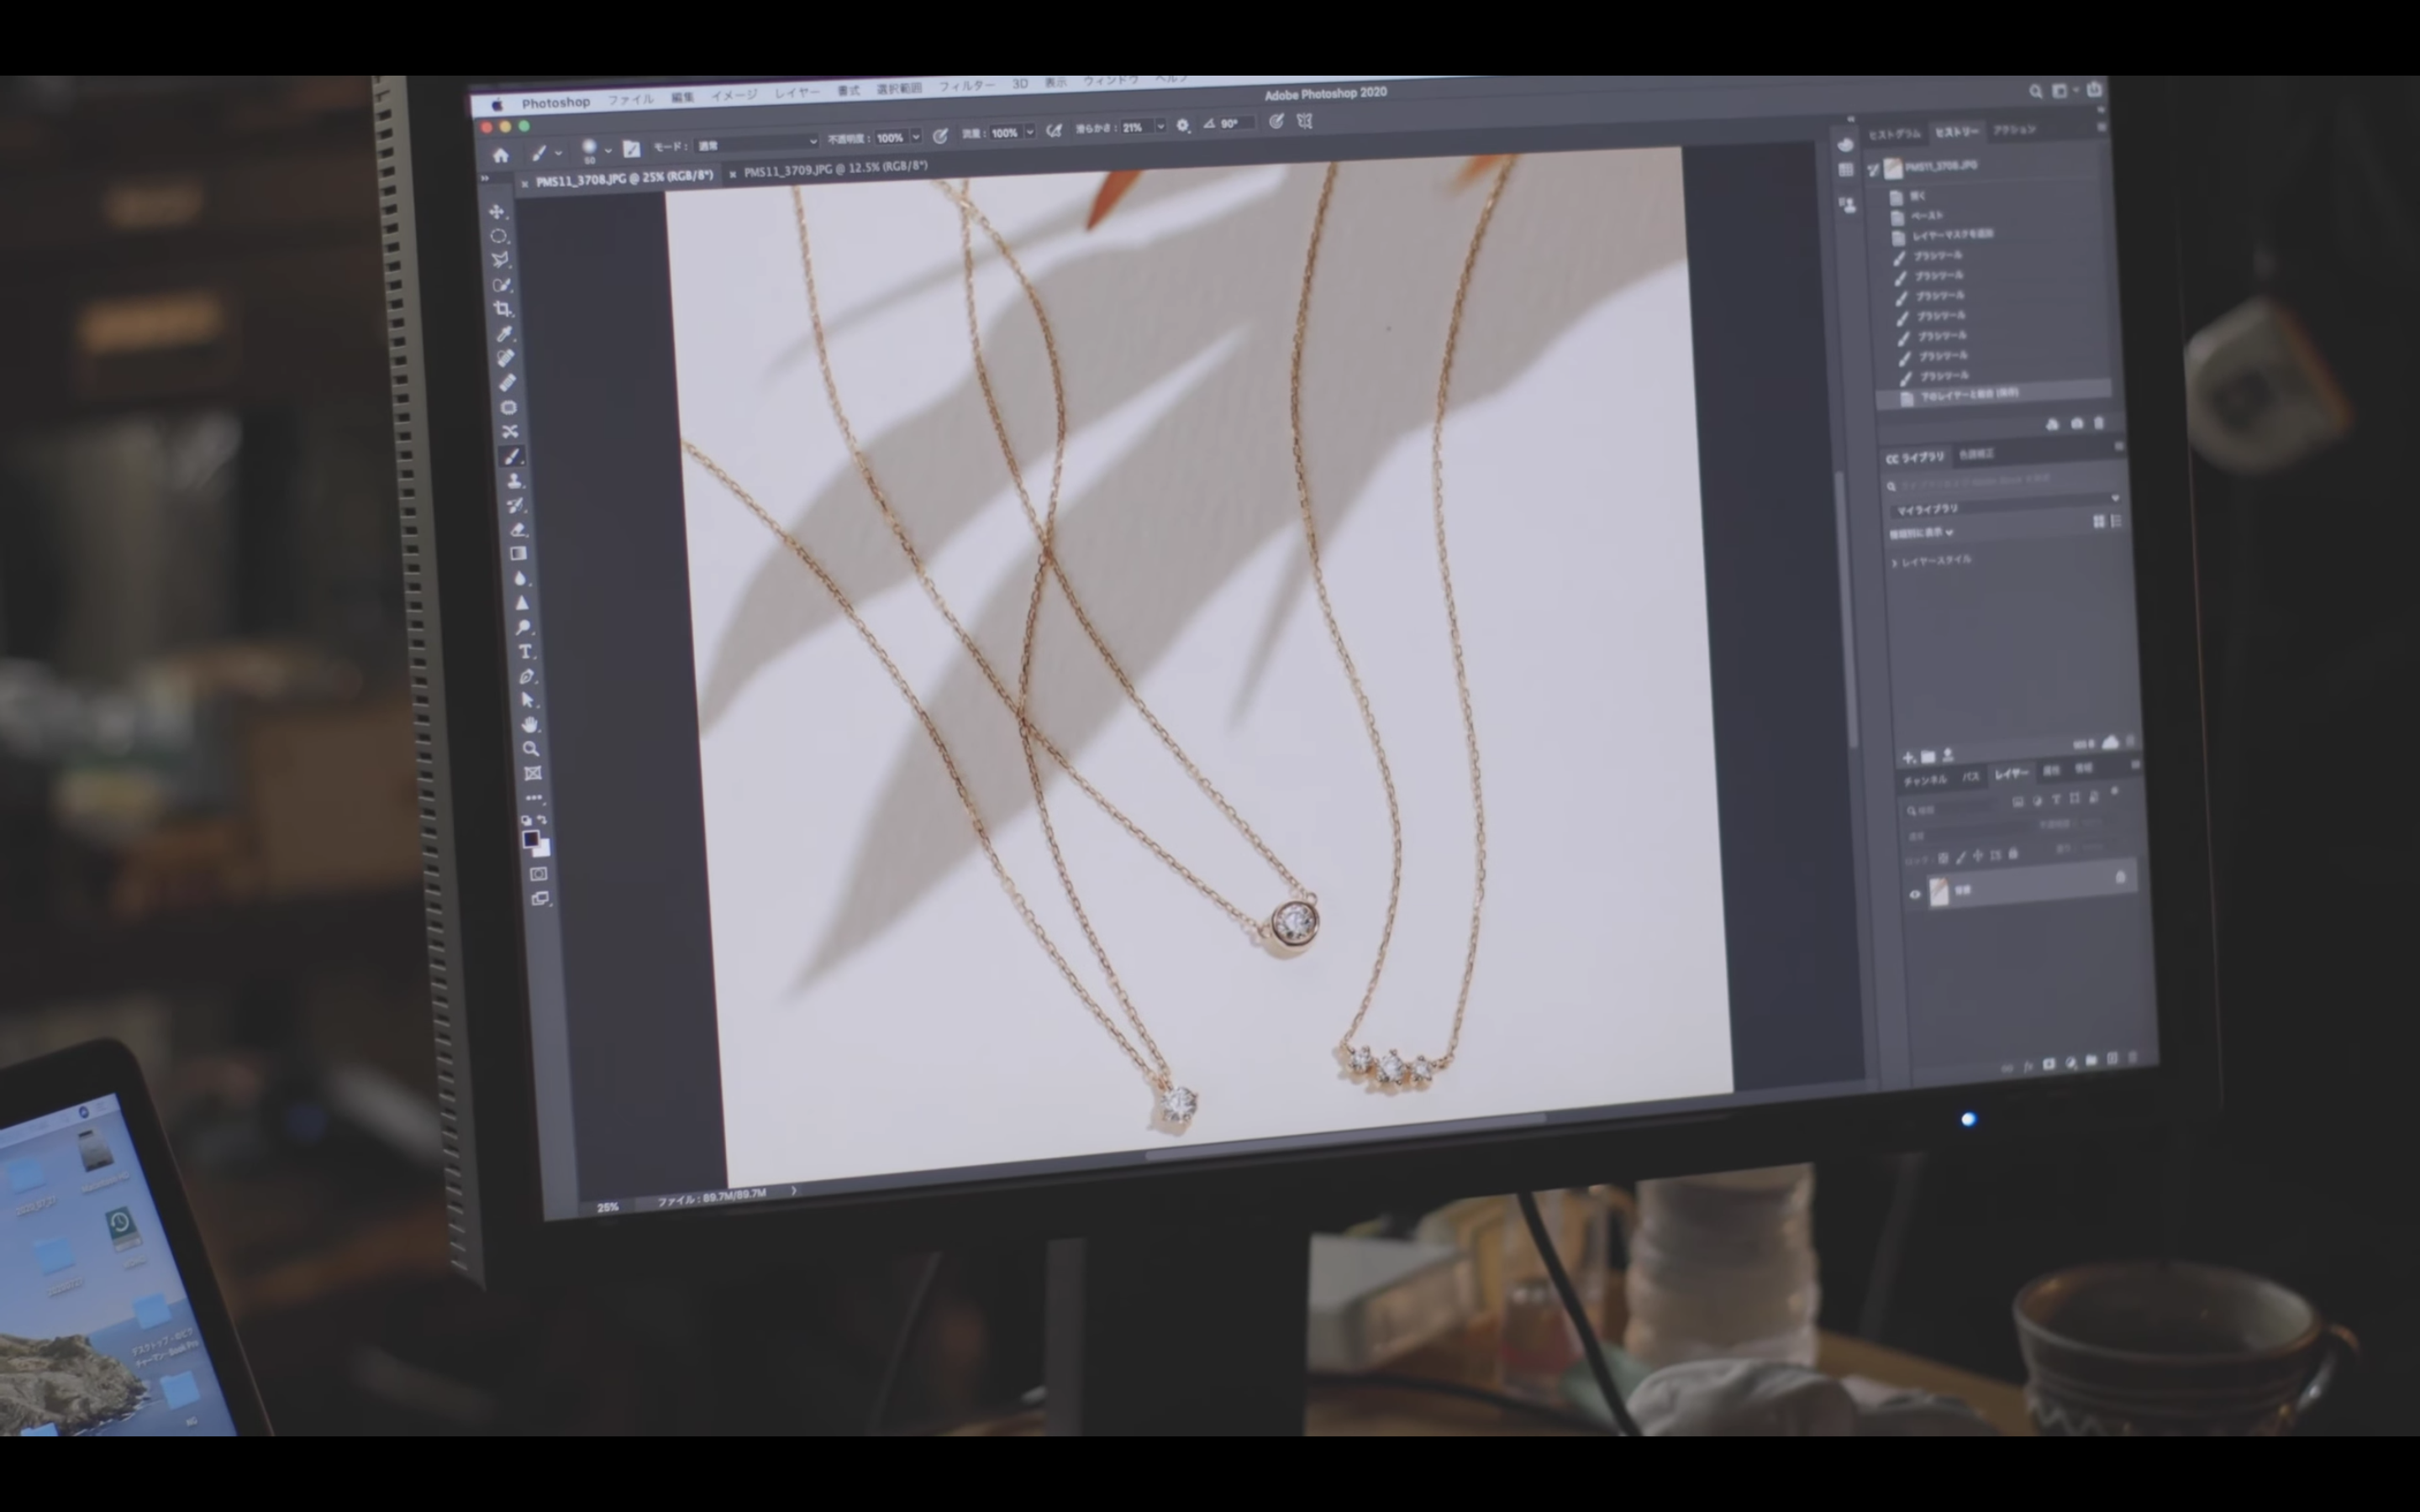
Task: Select the History Brush tool
Action: pos(515,505)
